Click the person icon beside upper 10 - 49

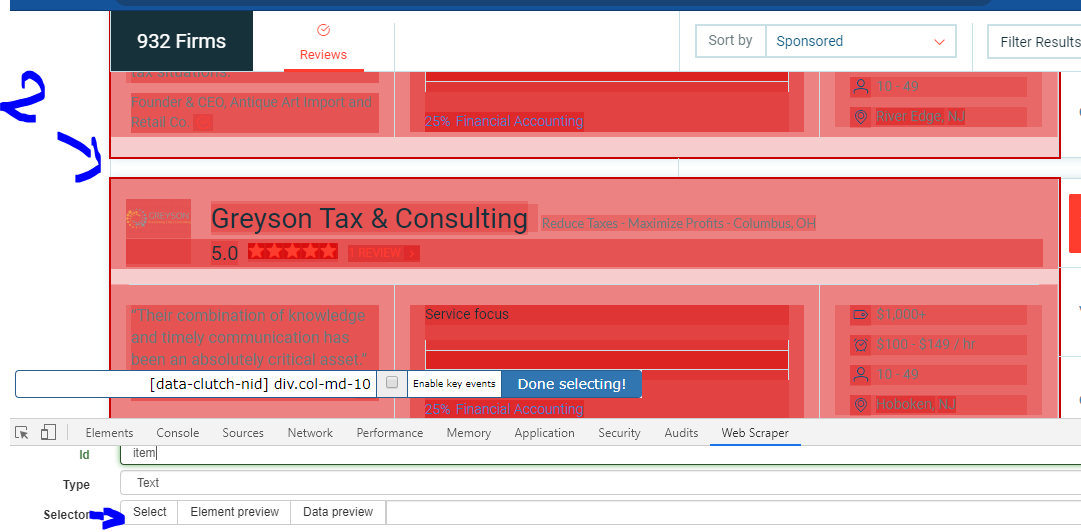[860, 87]
